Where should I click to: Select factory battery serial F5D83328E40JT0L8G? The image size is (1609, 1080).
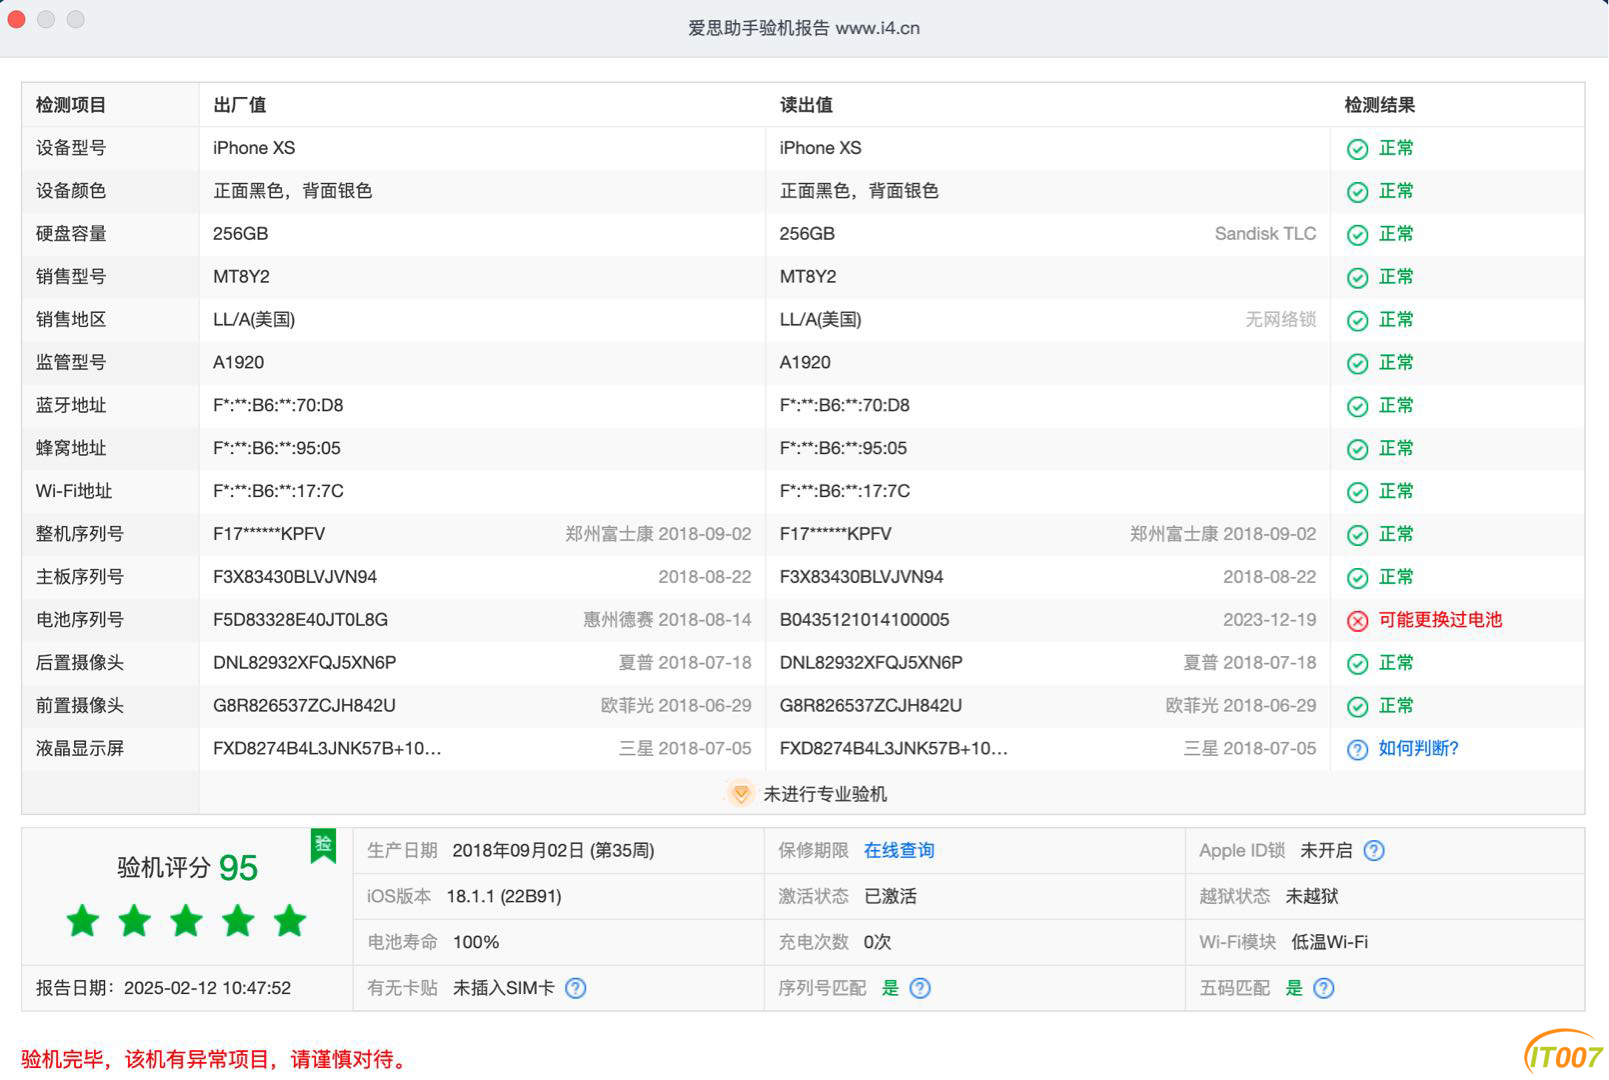tap(300, 620)
